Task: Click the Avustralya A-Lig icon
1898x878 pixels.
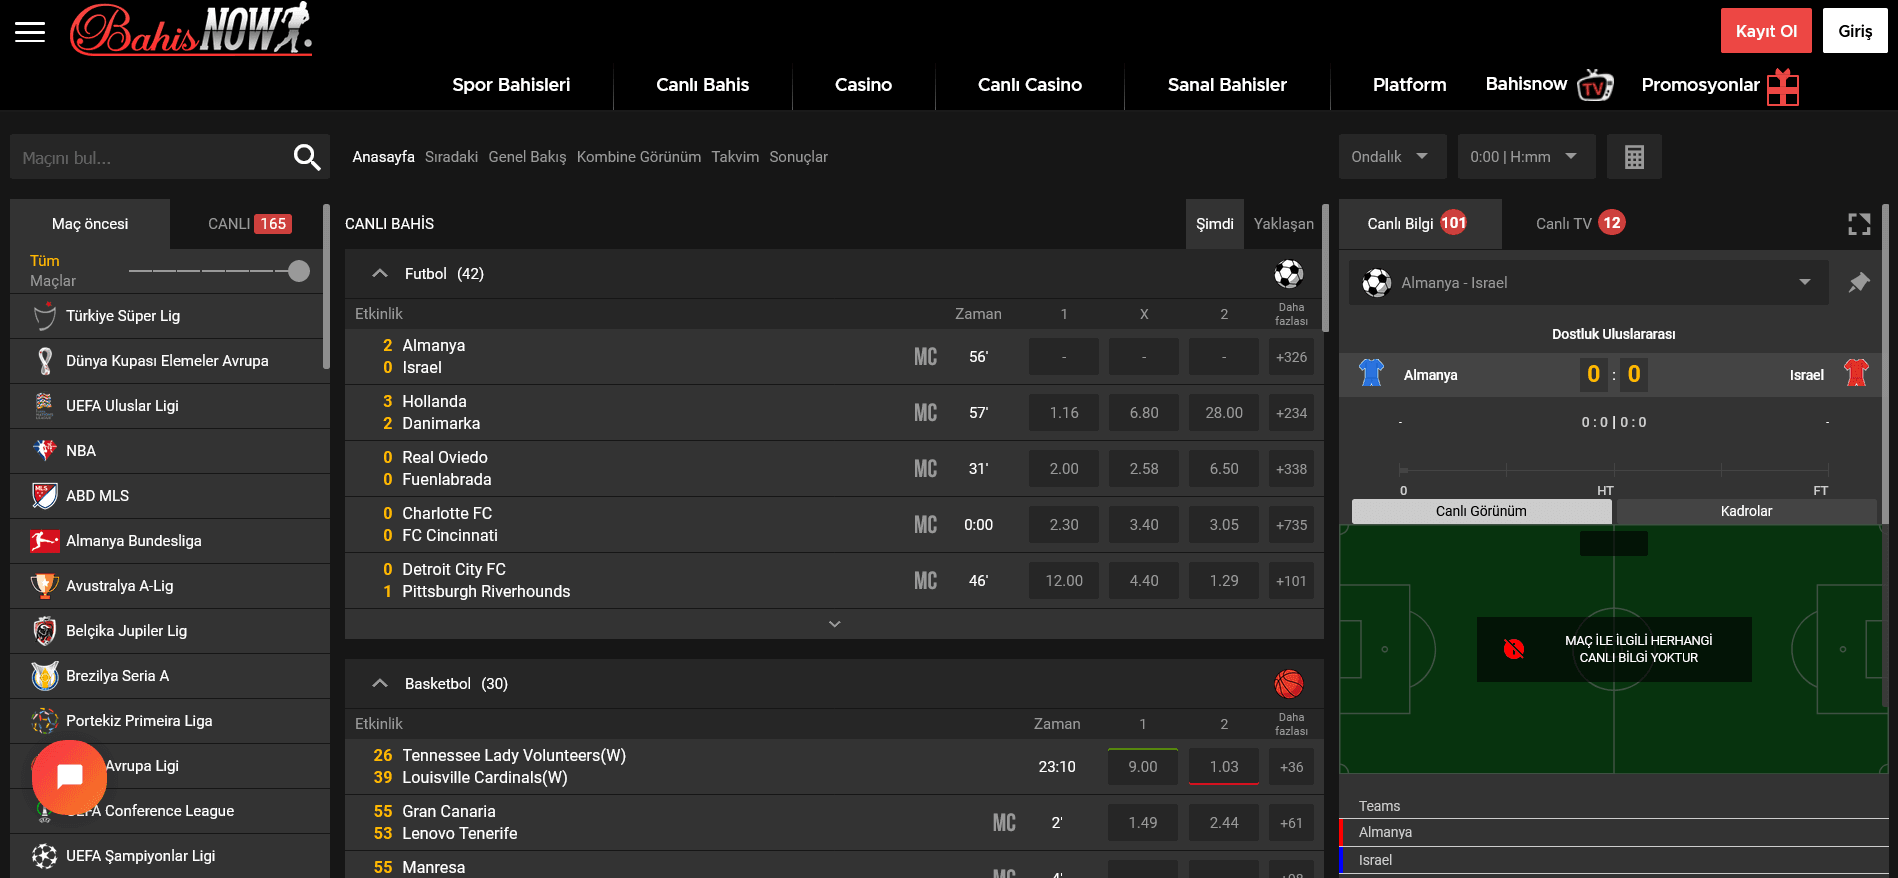Action: pos(45,586)
